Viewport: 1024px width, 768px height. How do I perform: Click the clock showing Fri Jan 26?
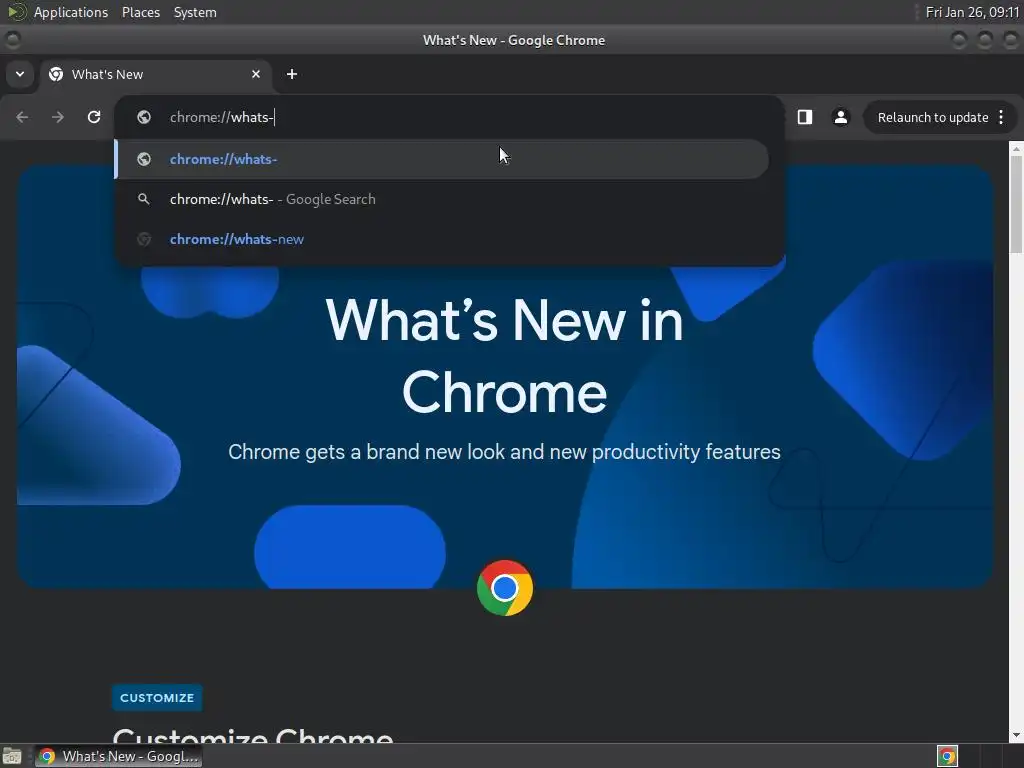(972, 12)
